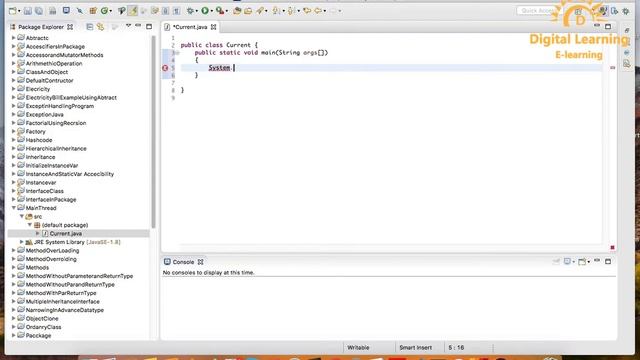Collapse the src folder node
640x360 pixels.
point(22,216)
